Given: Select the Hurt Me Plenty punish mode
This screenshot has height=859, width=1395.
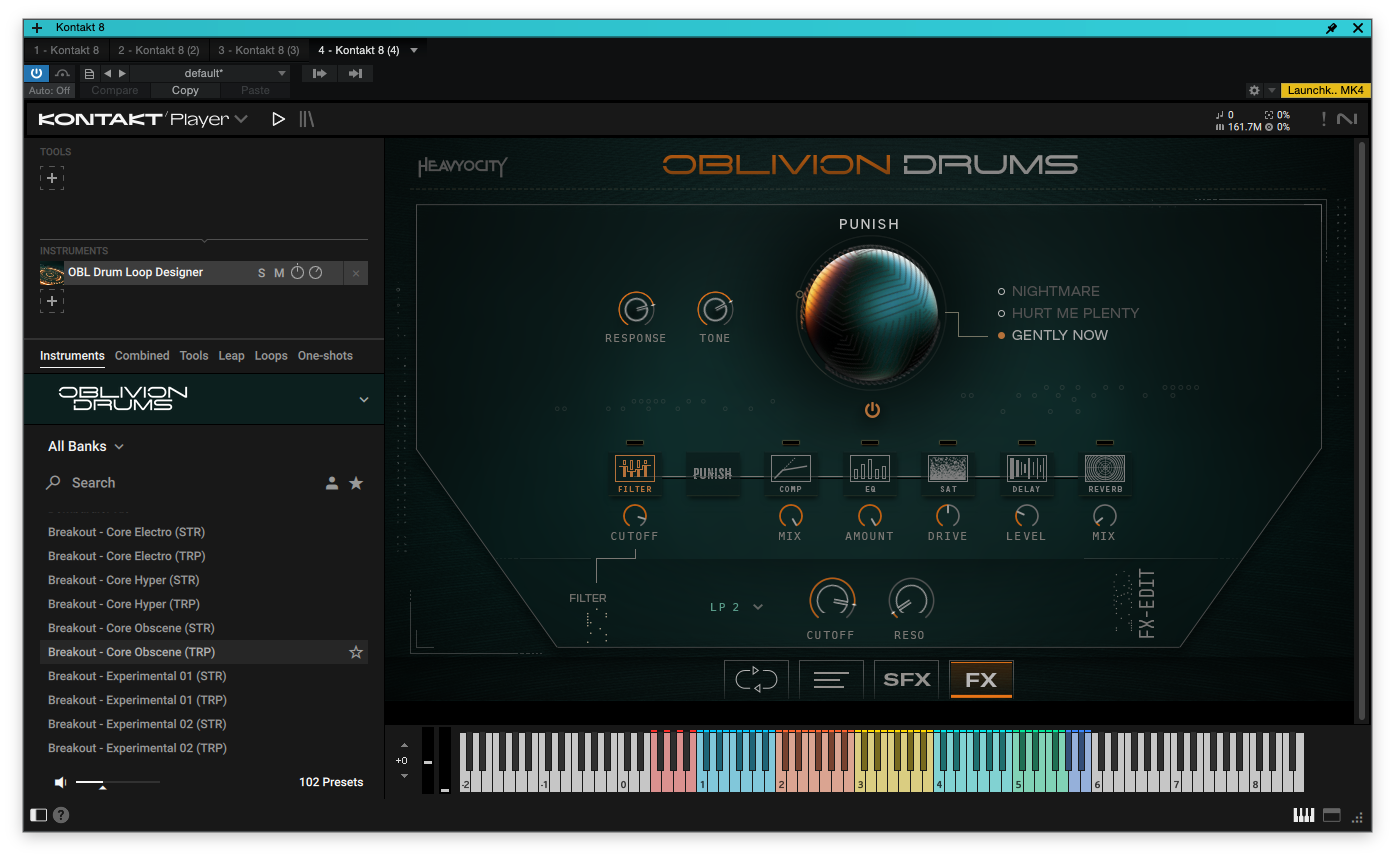Looking at the screenshot, I should click(x=1069, y=313).
